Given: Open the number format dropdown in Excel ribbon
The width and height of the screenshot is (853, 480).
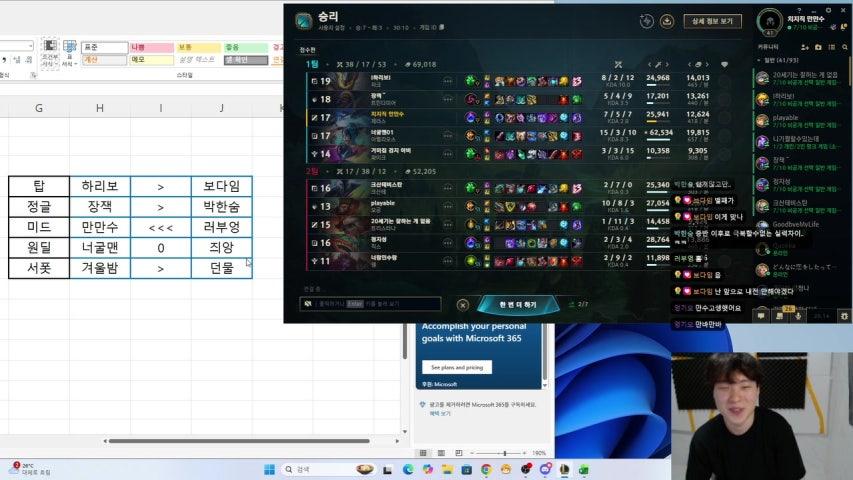Looking at the screenshot, I should [30, 46].
